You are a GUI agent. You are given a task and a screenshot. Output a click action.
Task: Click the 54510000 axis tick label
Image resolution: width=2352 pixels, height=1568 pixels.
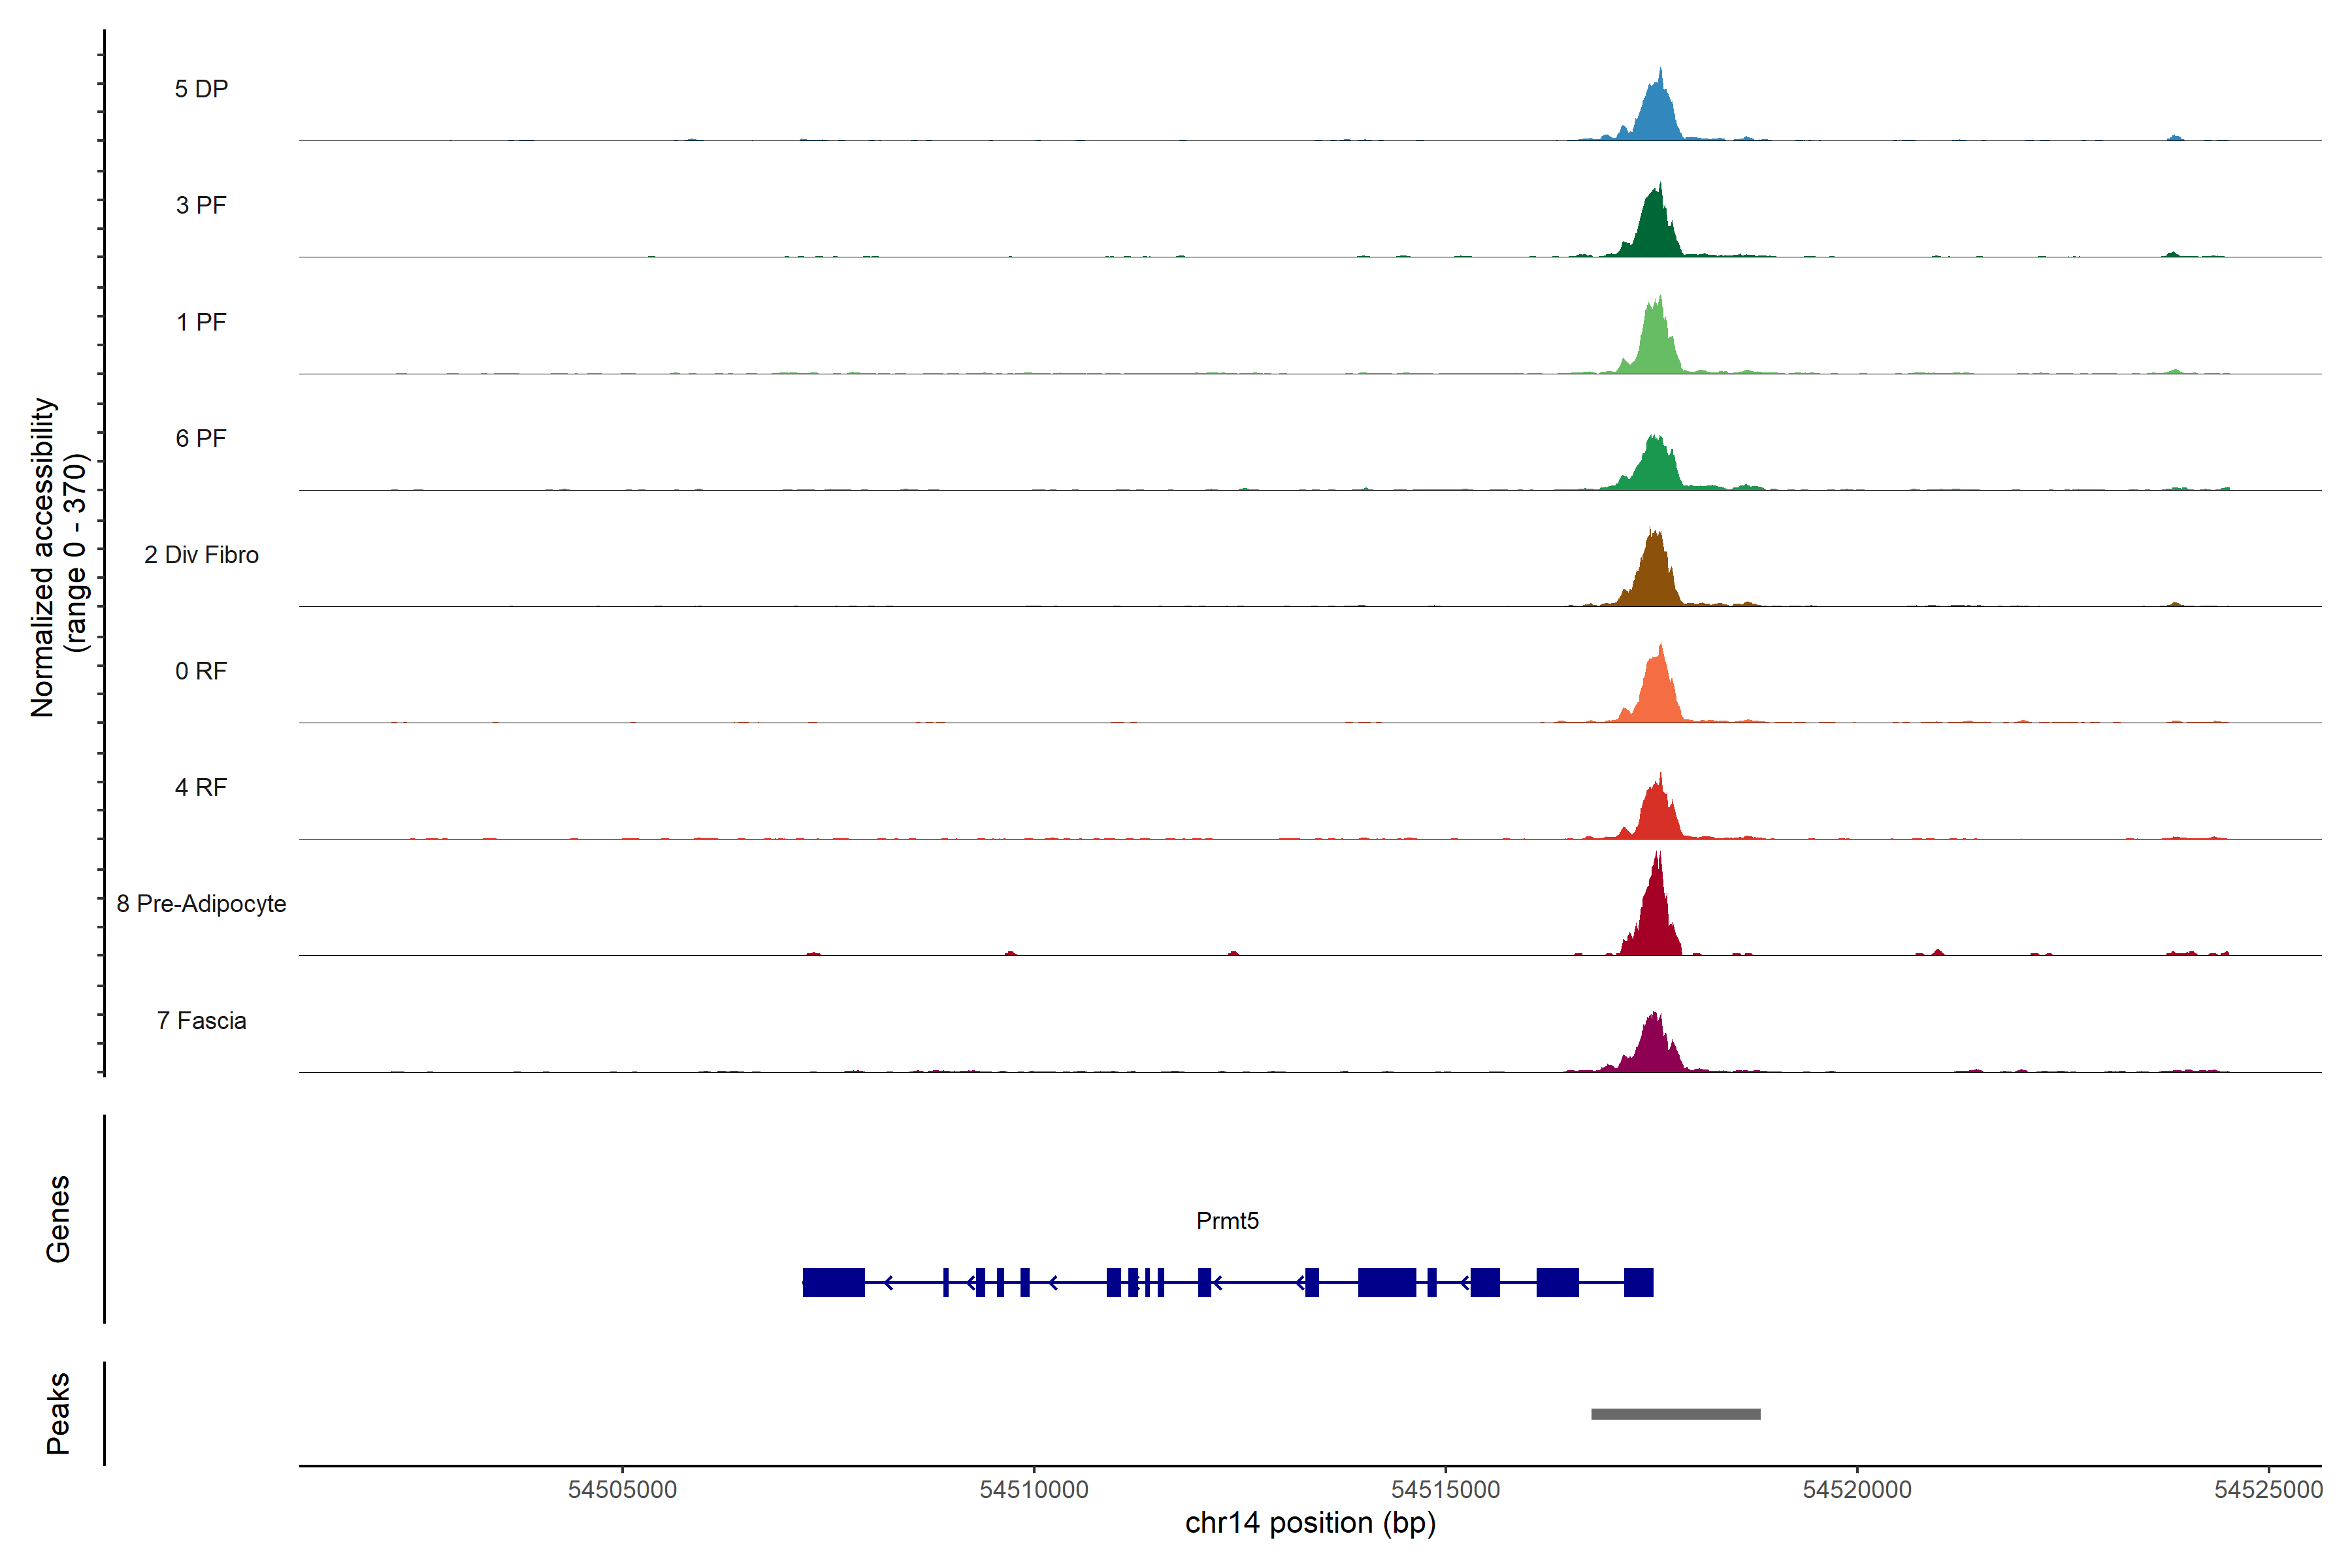(1034, 1489)
